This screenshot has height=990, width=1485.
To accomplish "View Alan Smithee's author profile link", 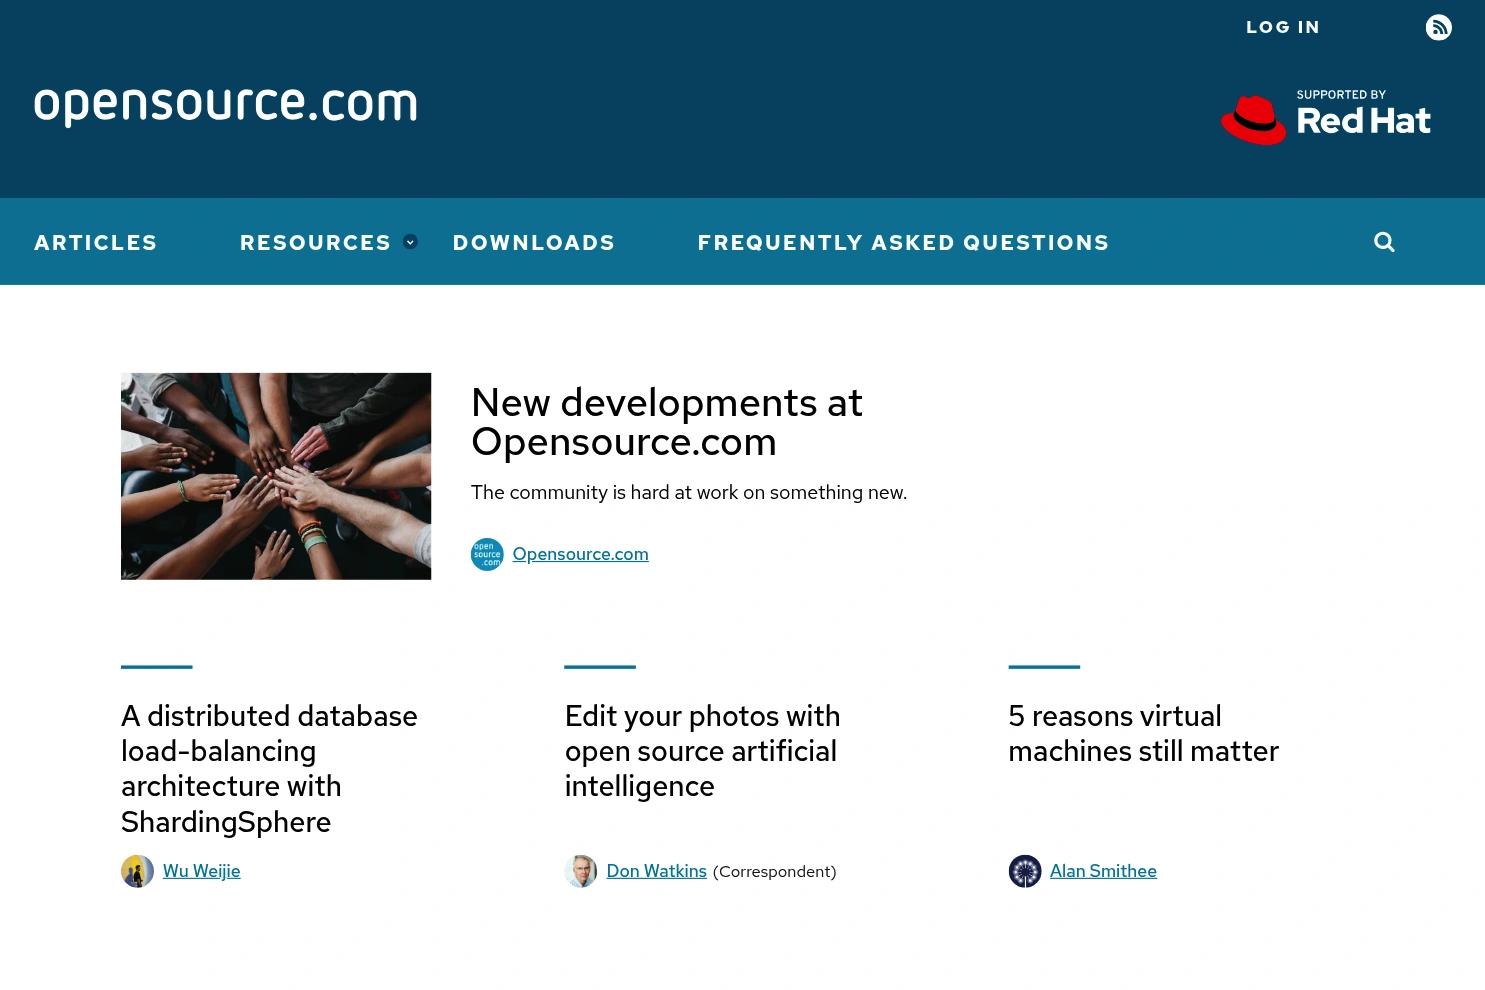I will pos(1103,871).
